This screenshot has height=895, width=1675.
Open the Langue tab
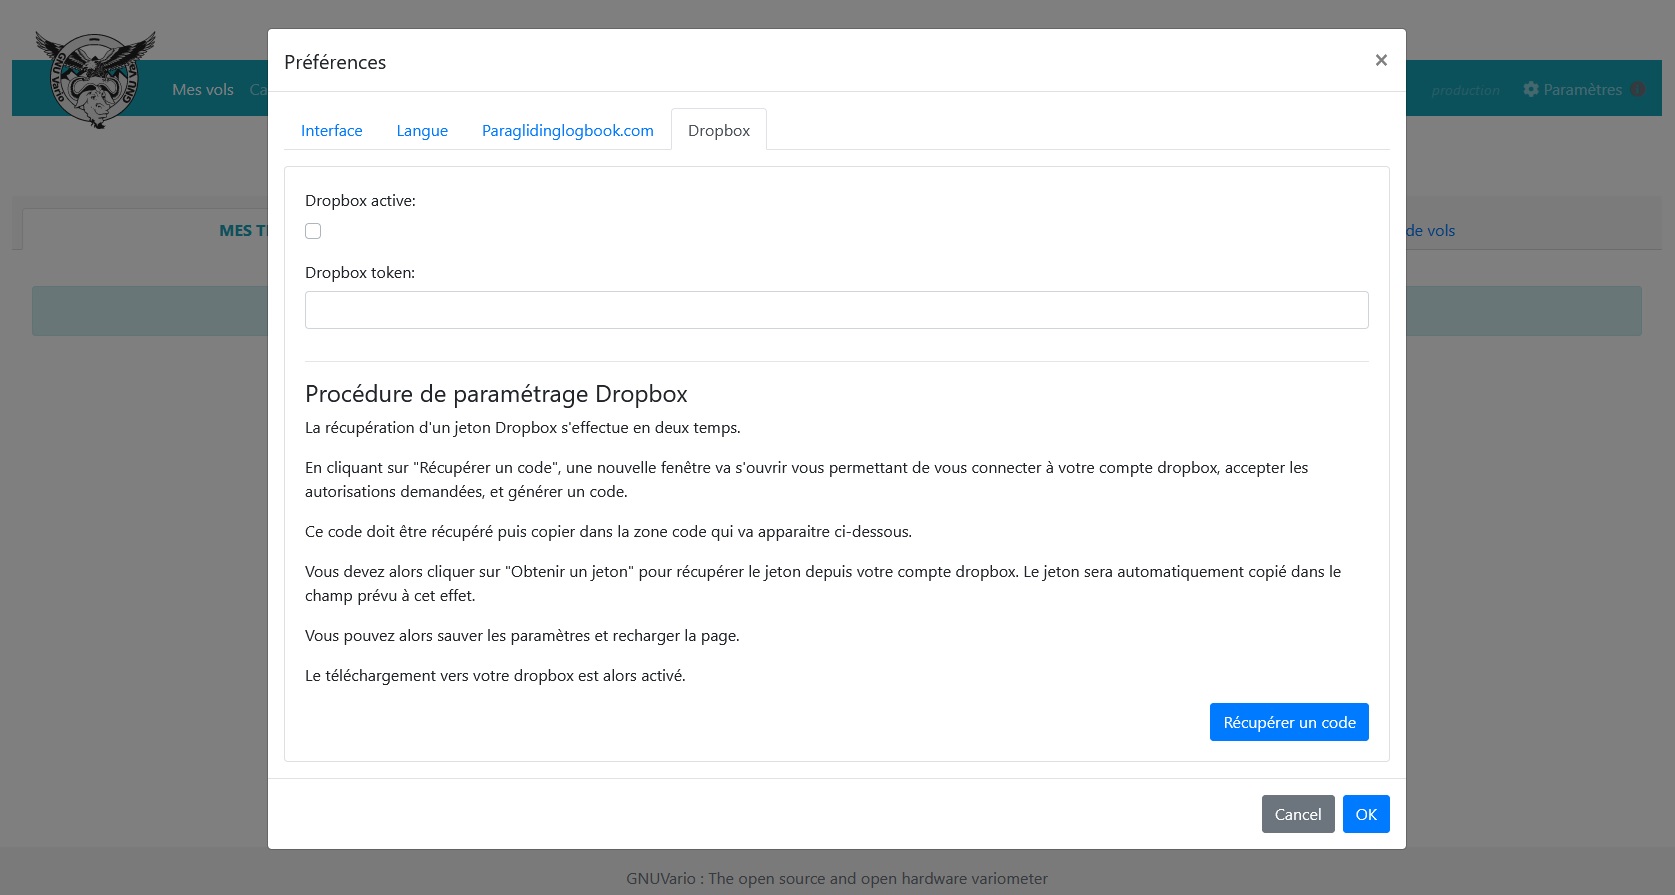422,130
